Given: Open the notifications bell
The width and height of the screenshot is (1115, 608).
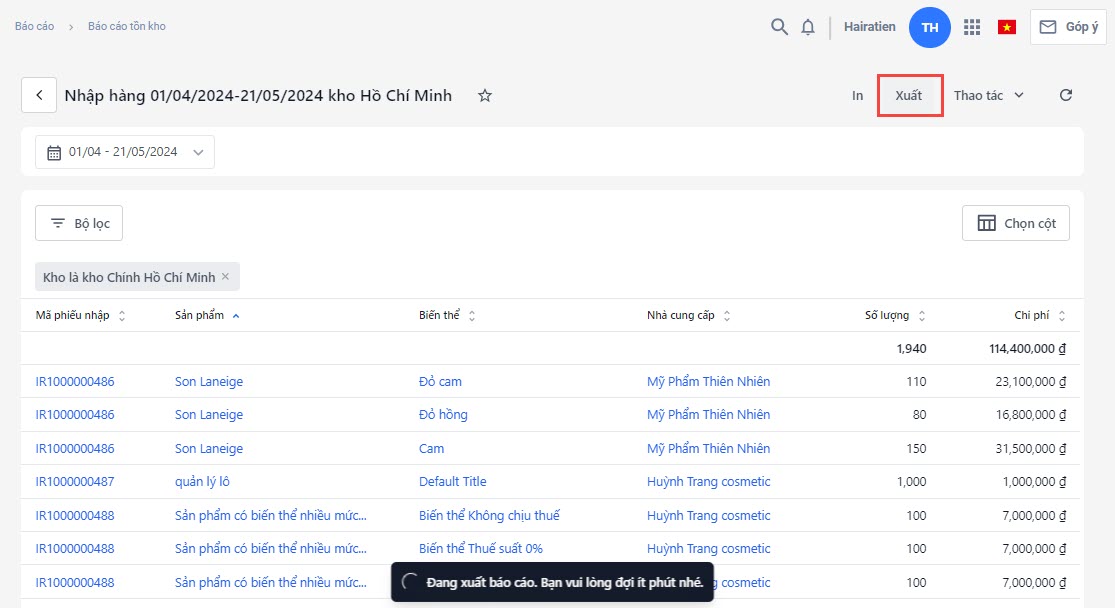Looking at the screenshot, I should 808,27.
